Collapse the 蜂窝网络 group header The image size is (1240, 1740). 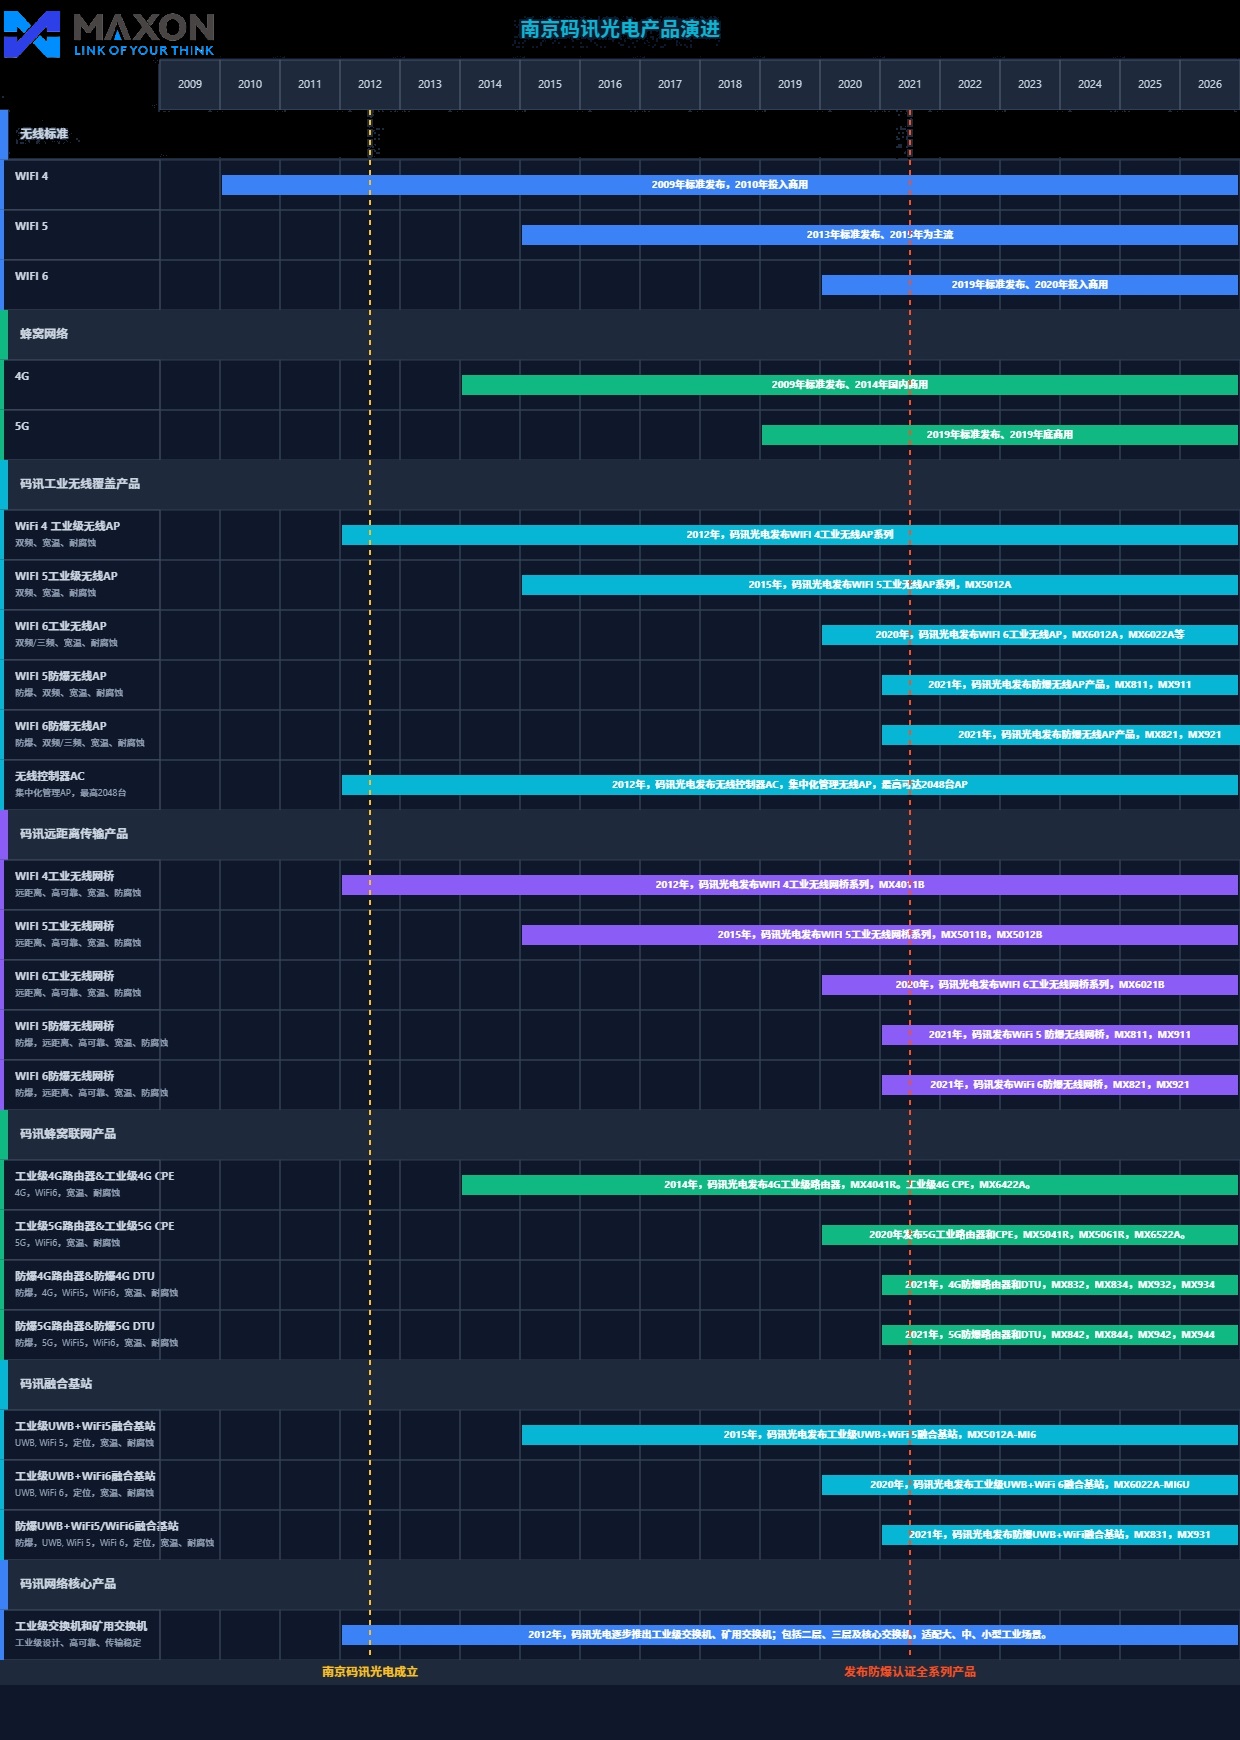(x=44, y=334)
